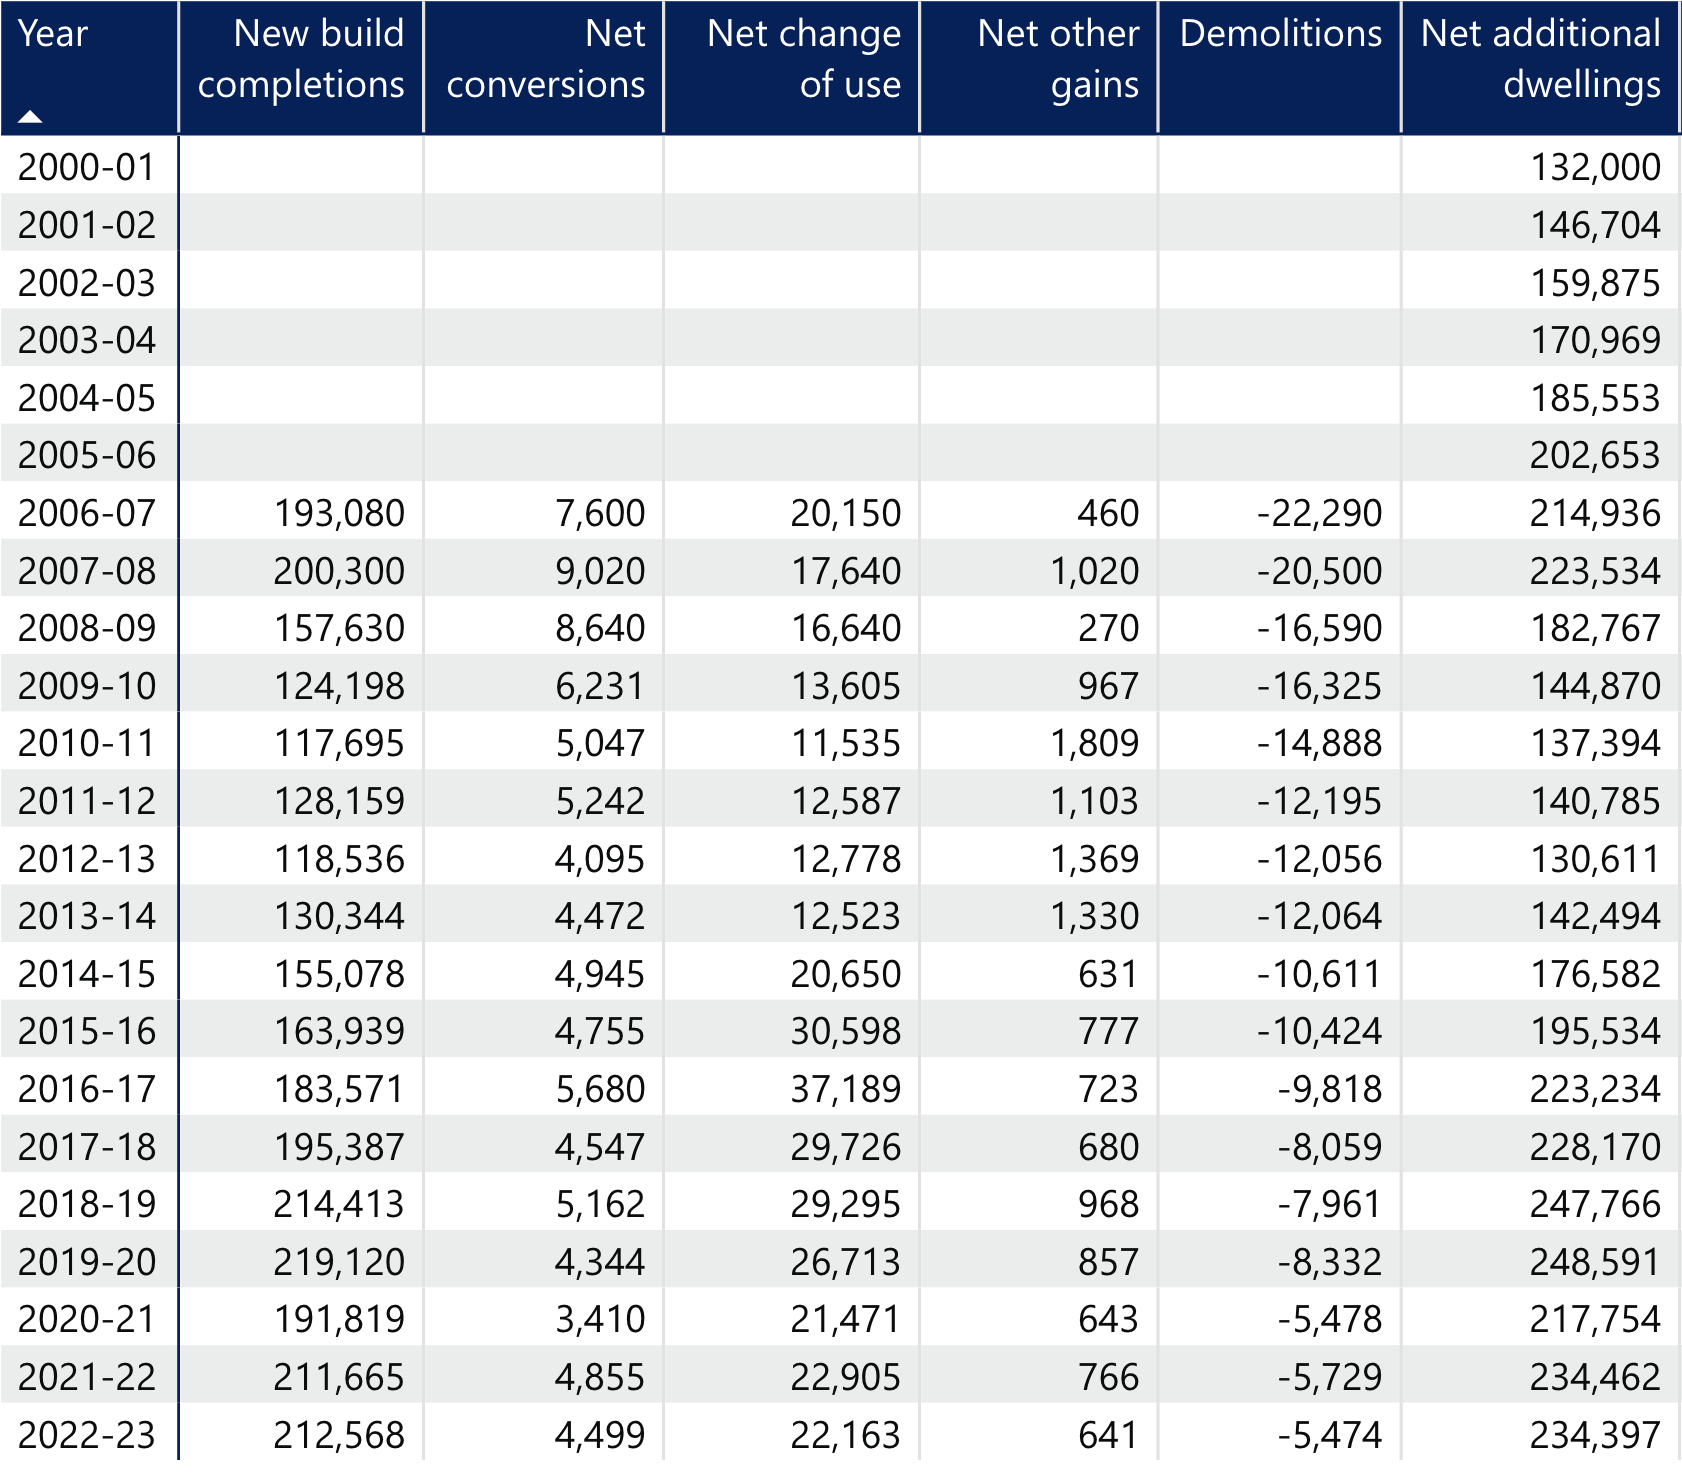Select New build completions value 214,413
The width and height of the screenshot is (1682, 1476).
tap(340, 1204)
